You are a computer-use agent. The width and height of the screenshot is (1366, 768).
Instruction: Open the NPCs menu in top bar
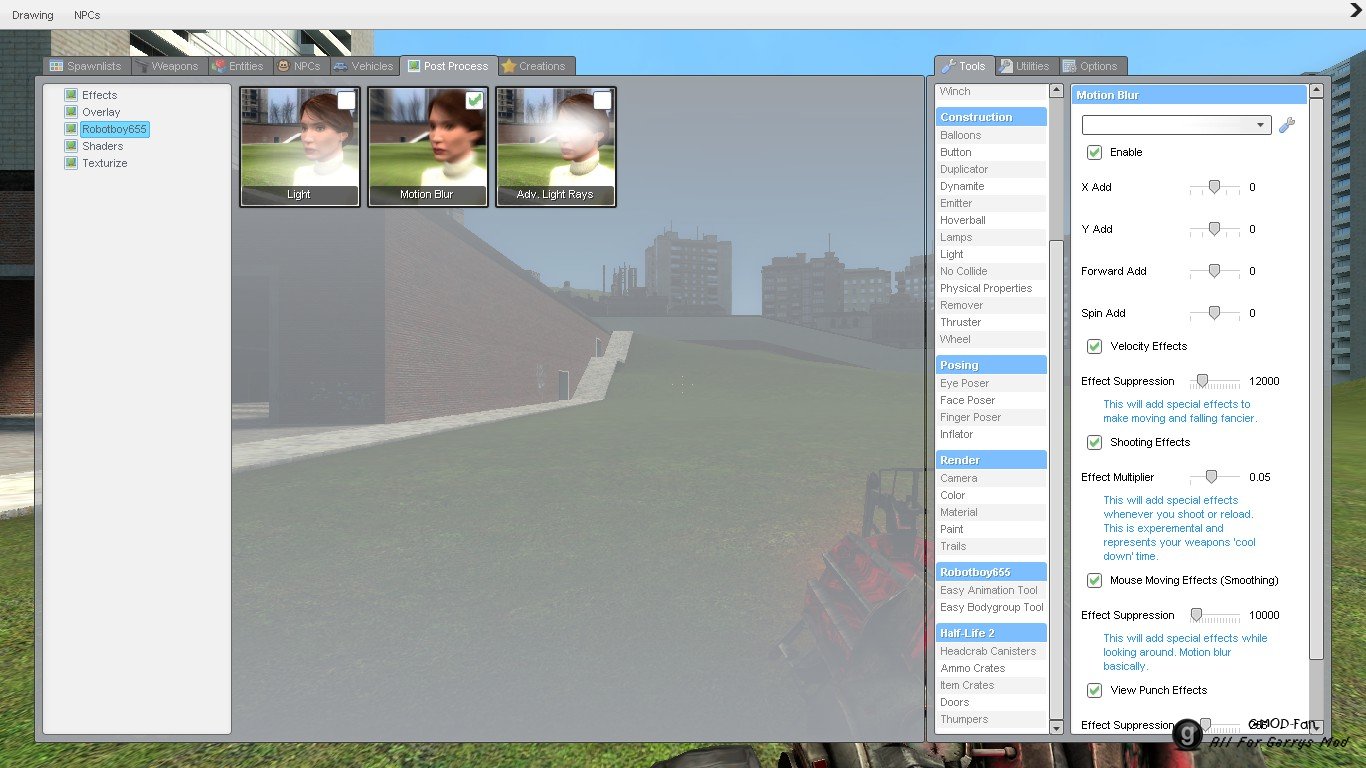coord(87,15)
